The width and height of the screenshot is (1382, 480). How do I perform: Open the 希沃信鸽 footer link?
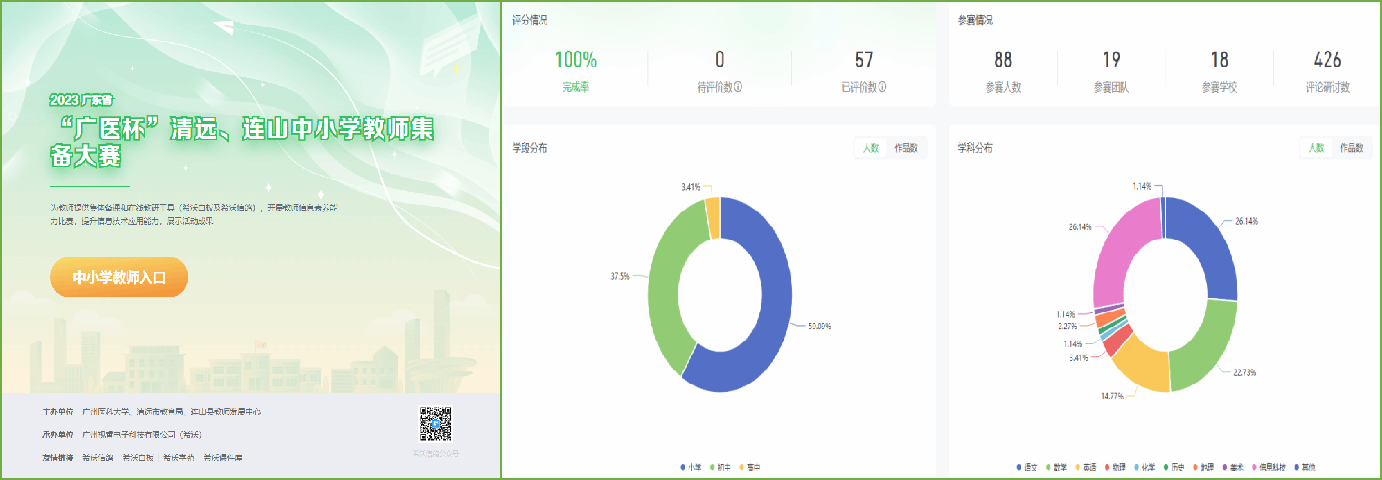(x=98, y=457)
